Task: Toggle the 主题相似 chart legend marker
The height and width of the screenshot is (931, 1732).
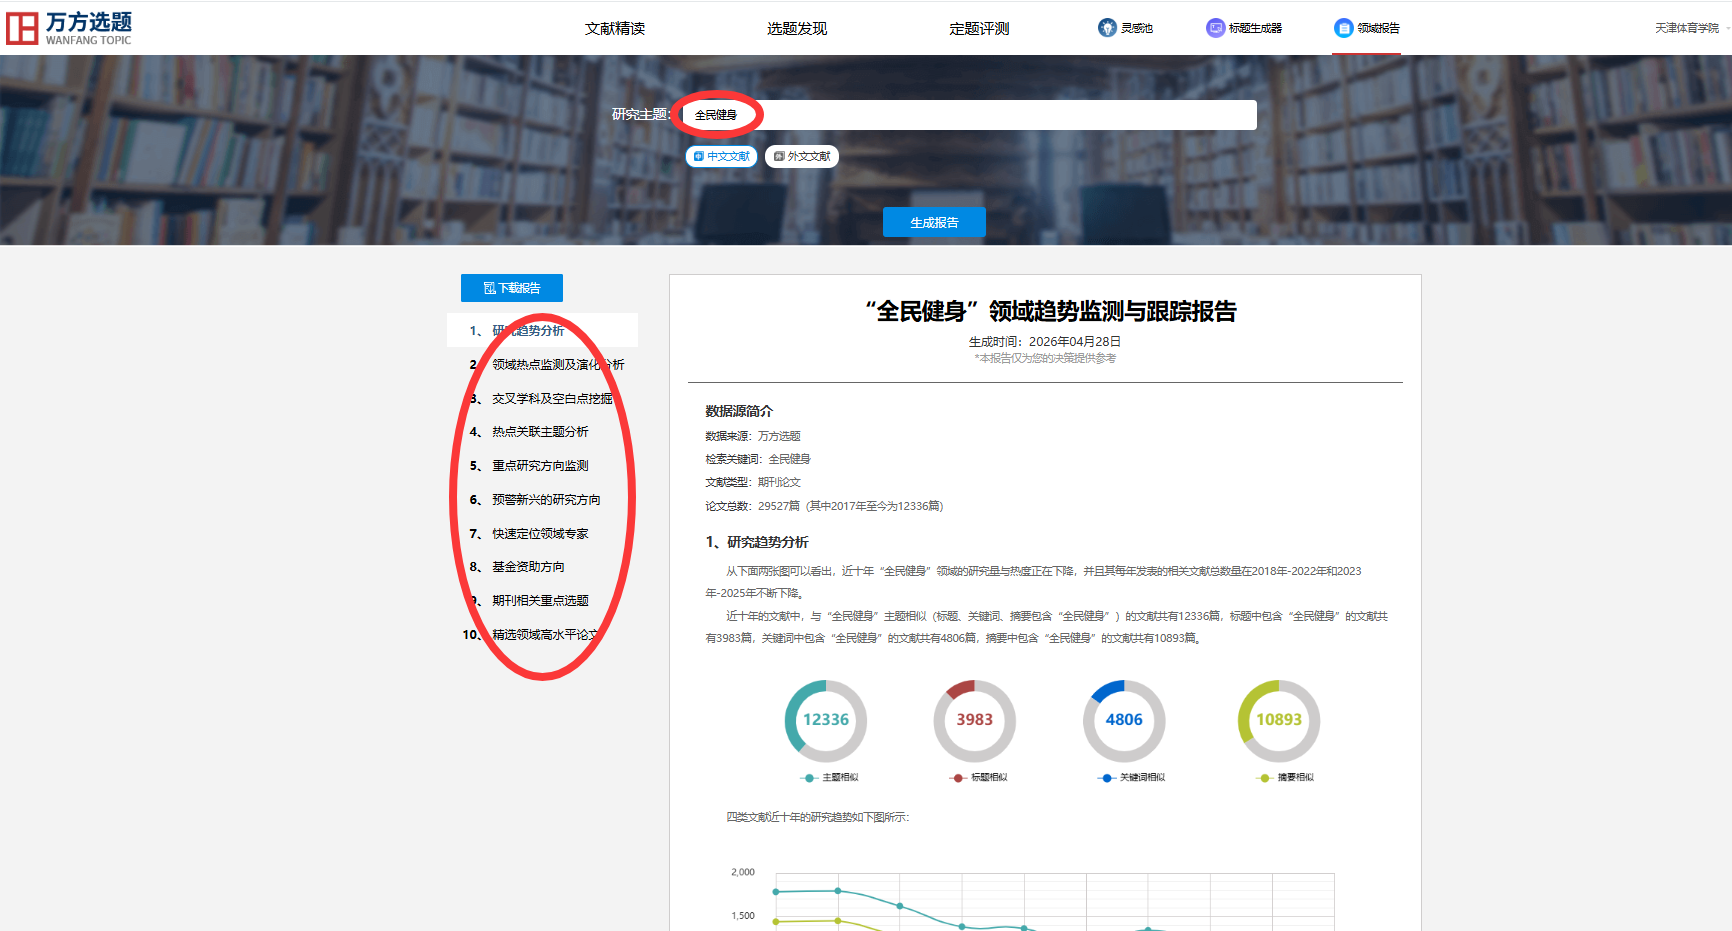Action: pos(809,778)
